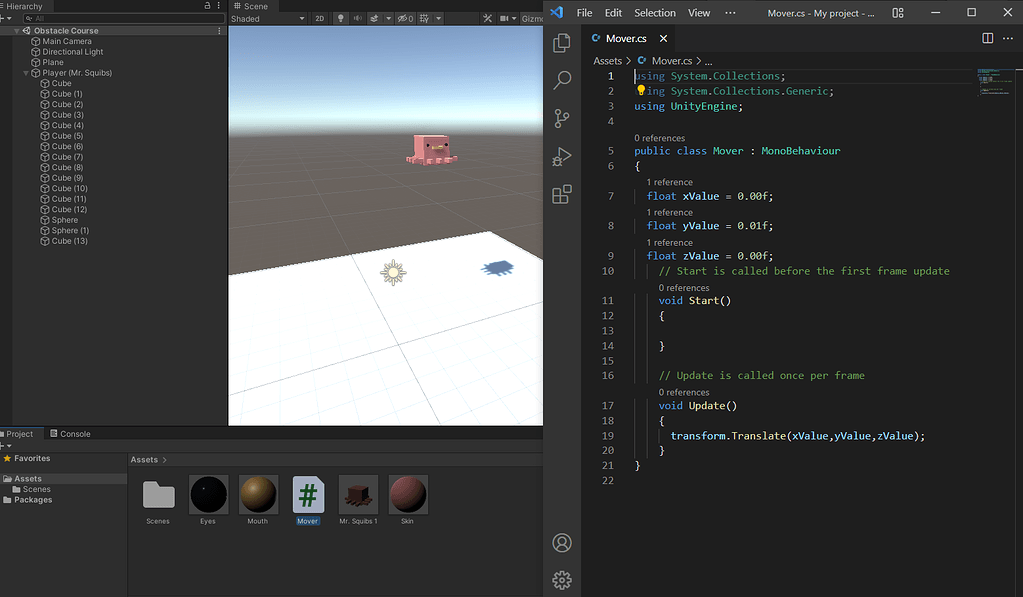The image size is (1023, 597).
Task: Select the Skin material thumbnail
Action: pyautogui.click(x=407, y=495)
